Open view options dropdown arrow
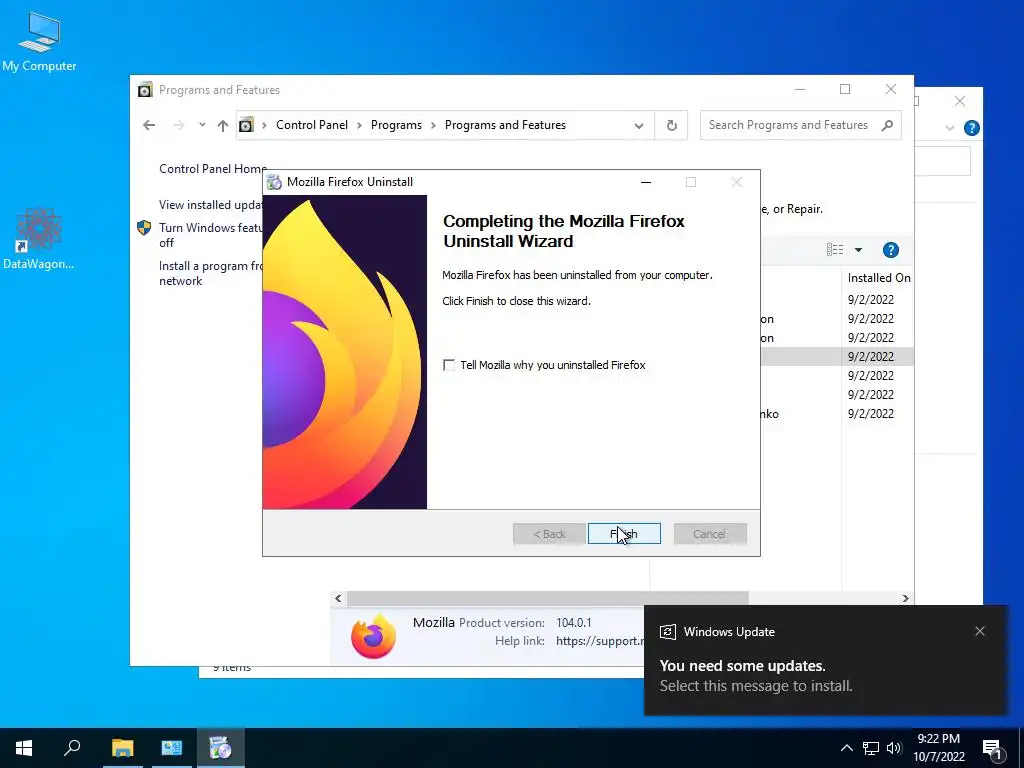This screenshot has height=768, width=1024. (858, 249)
